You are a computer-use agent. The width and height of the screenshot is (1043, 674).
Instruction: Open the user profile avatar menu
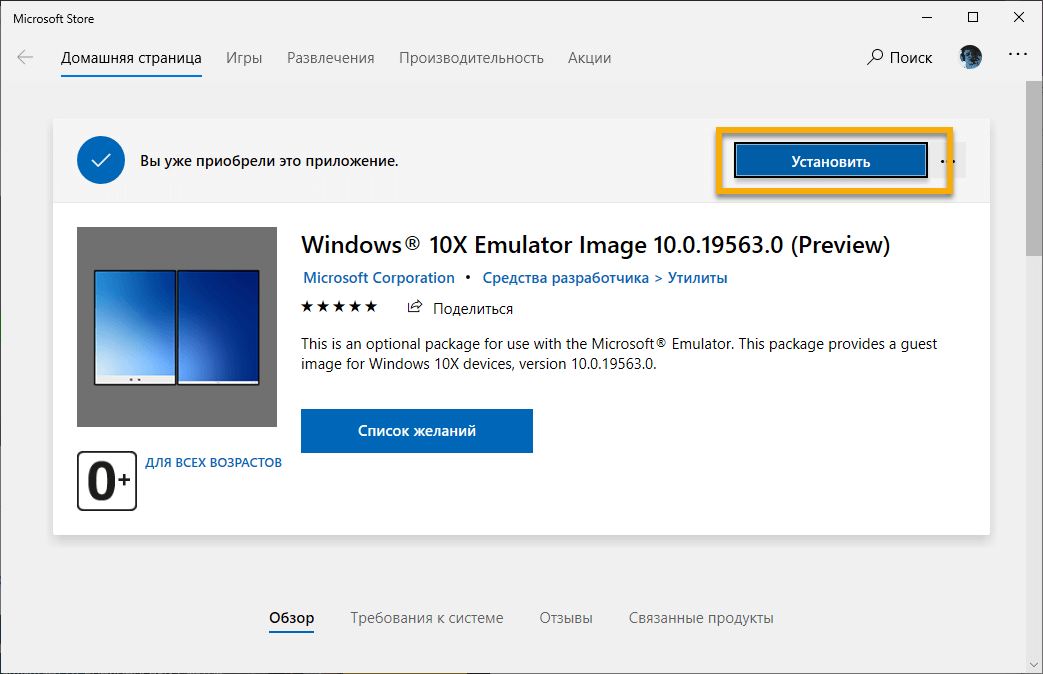969,57
